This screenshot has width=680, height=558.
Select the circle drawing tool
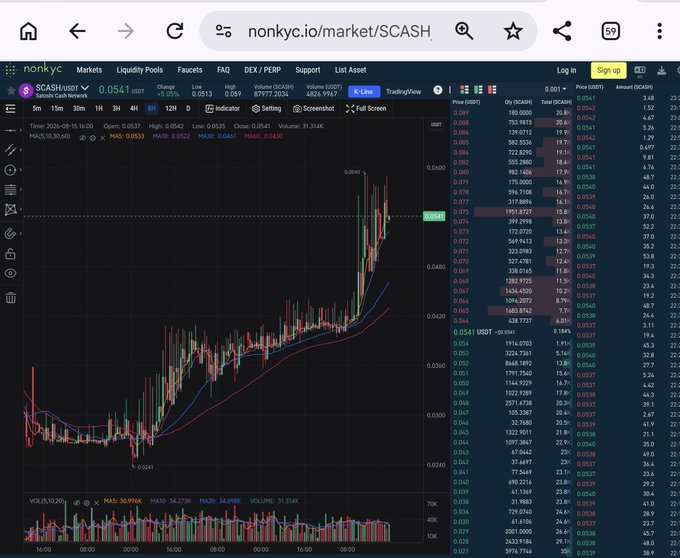(10, 170)
